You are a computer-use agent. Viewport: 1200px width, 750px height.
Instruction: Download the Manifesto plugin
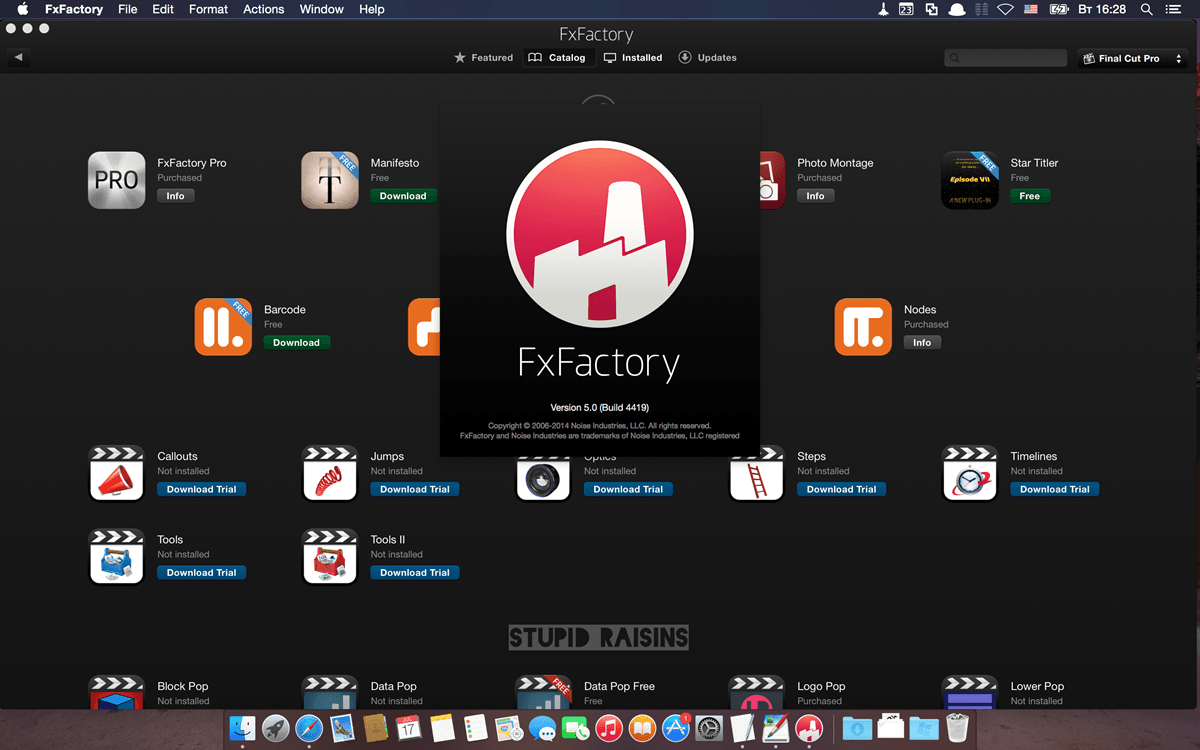point(403,196)
